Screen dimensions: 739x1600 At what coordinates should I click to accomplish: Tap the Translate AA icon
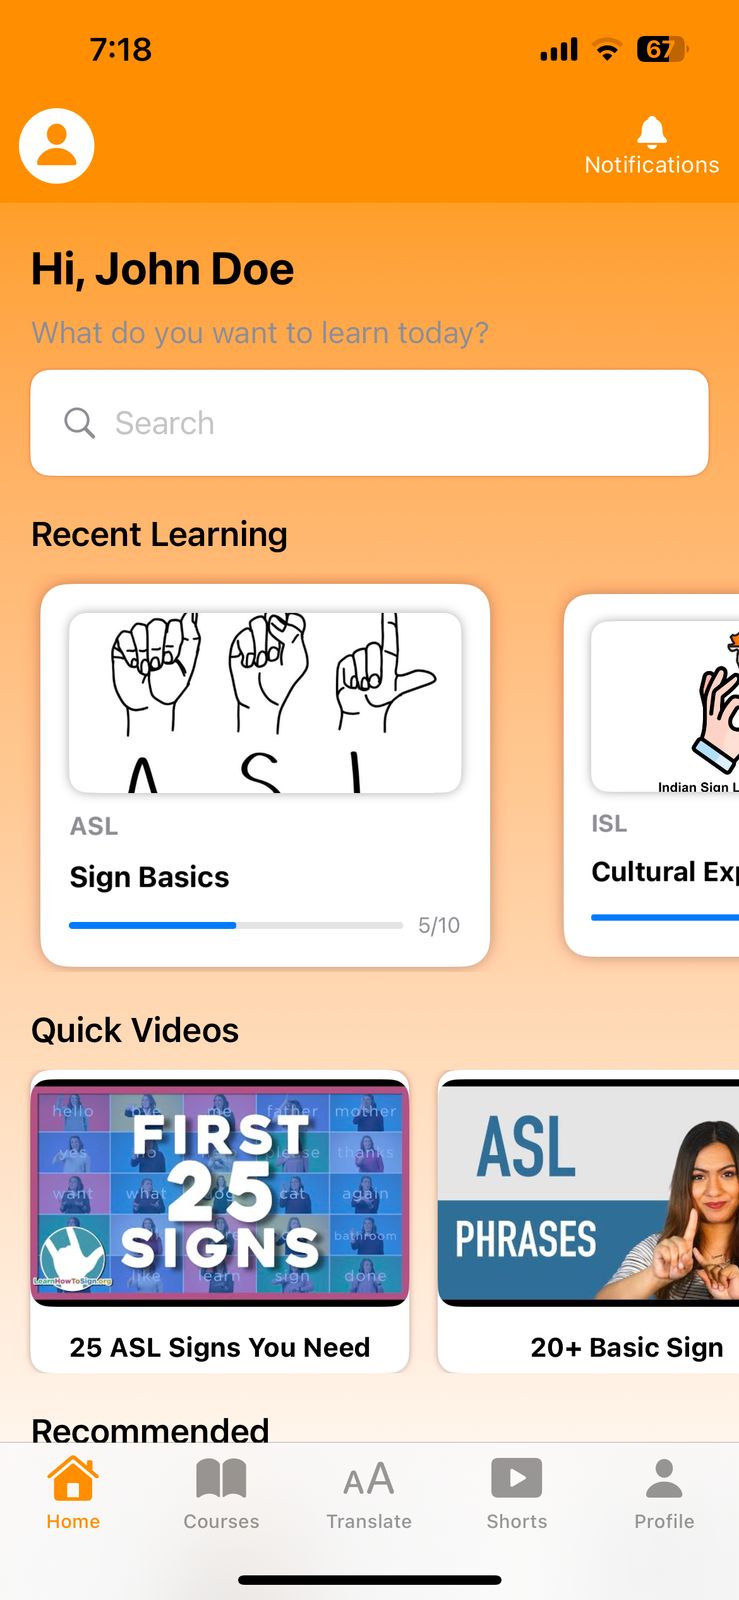[x=369, y=1479]
